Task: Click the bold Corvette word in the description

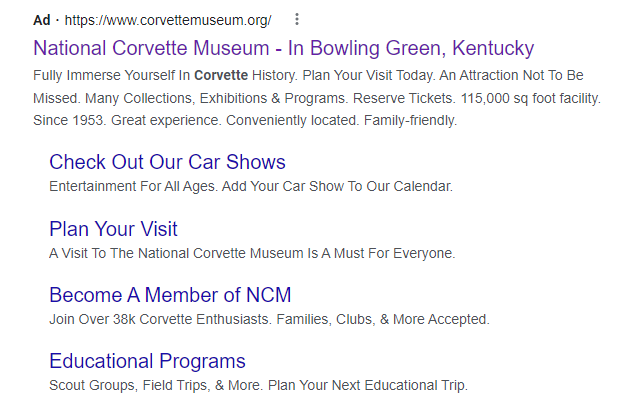Action: tap(221, 75)
